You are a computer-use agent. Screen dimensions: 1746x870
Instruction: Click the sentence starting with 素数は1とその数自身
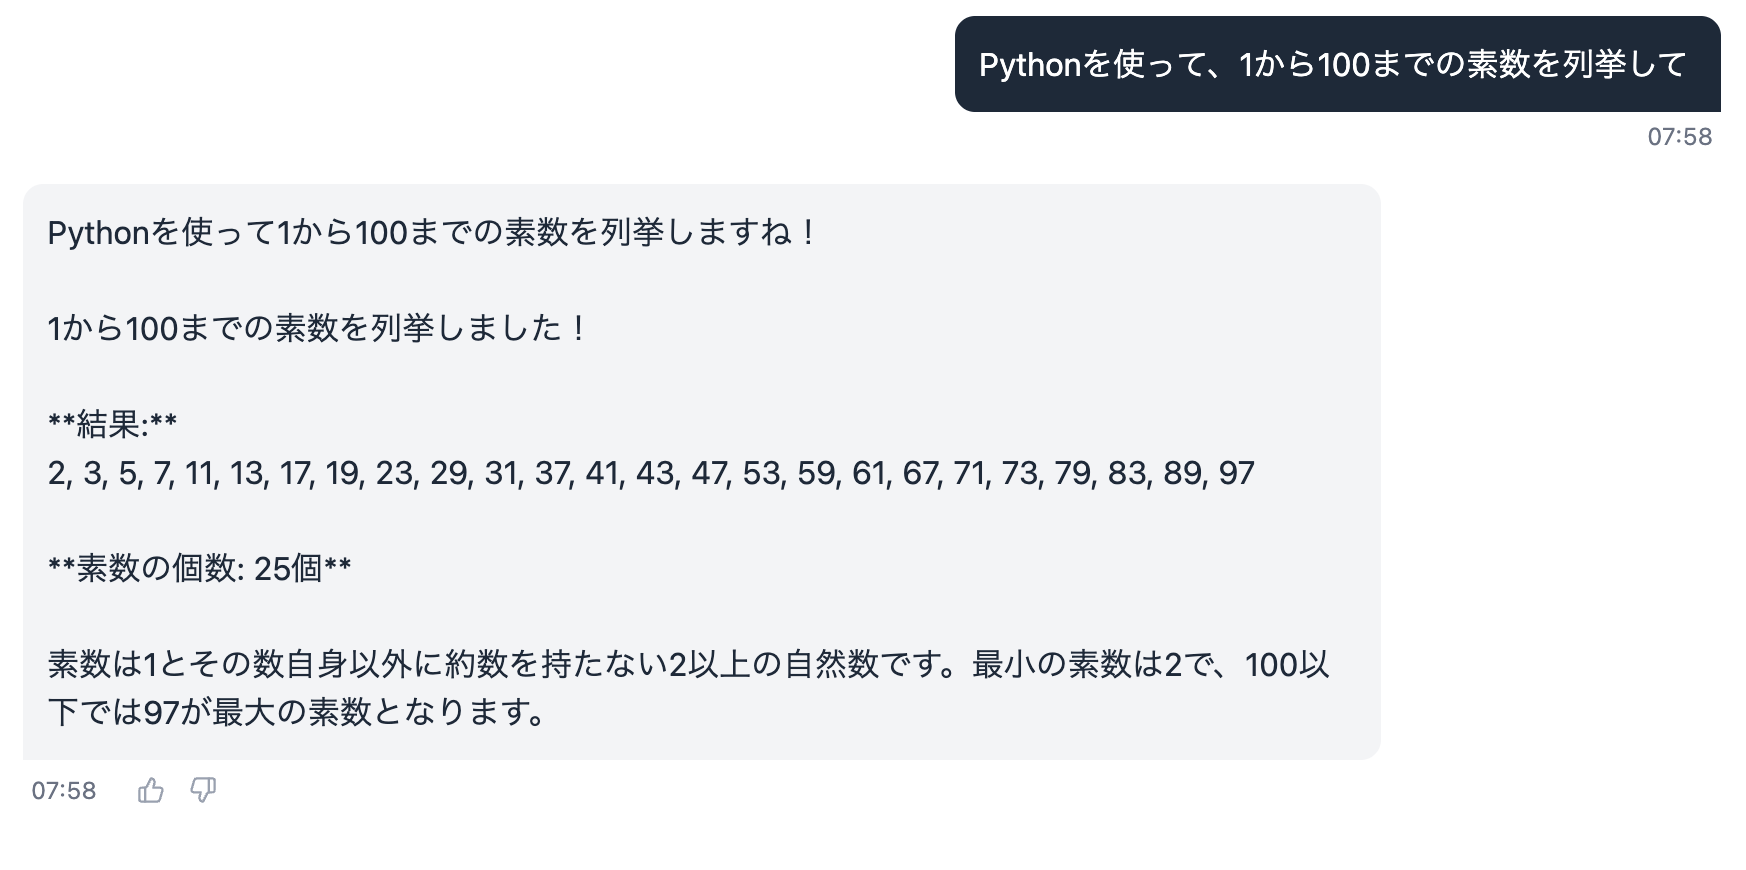click(688, 664)
